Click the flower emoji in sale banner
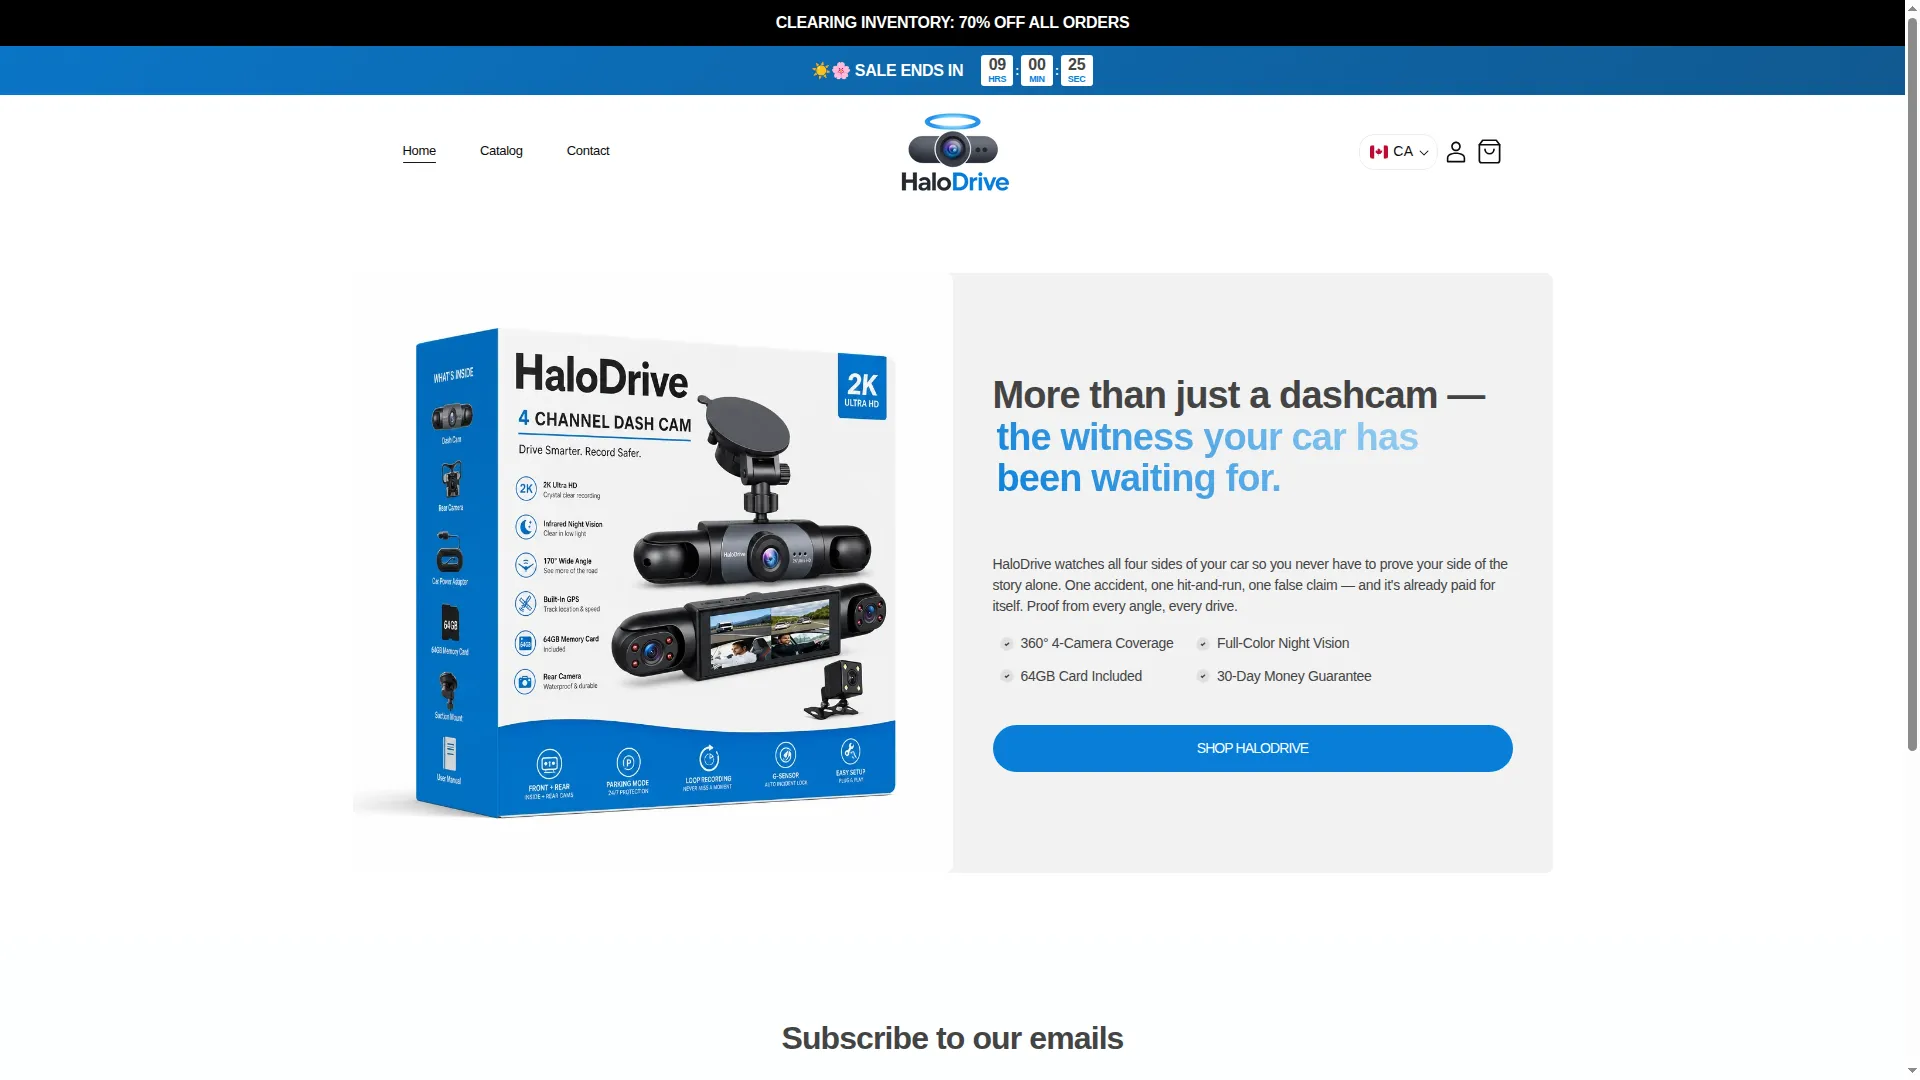 coord(841,71)
